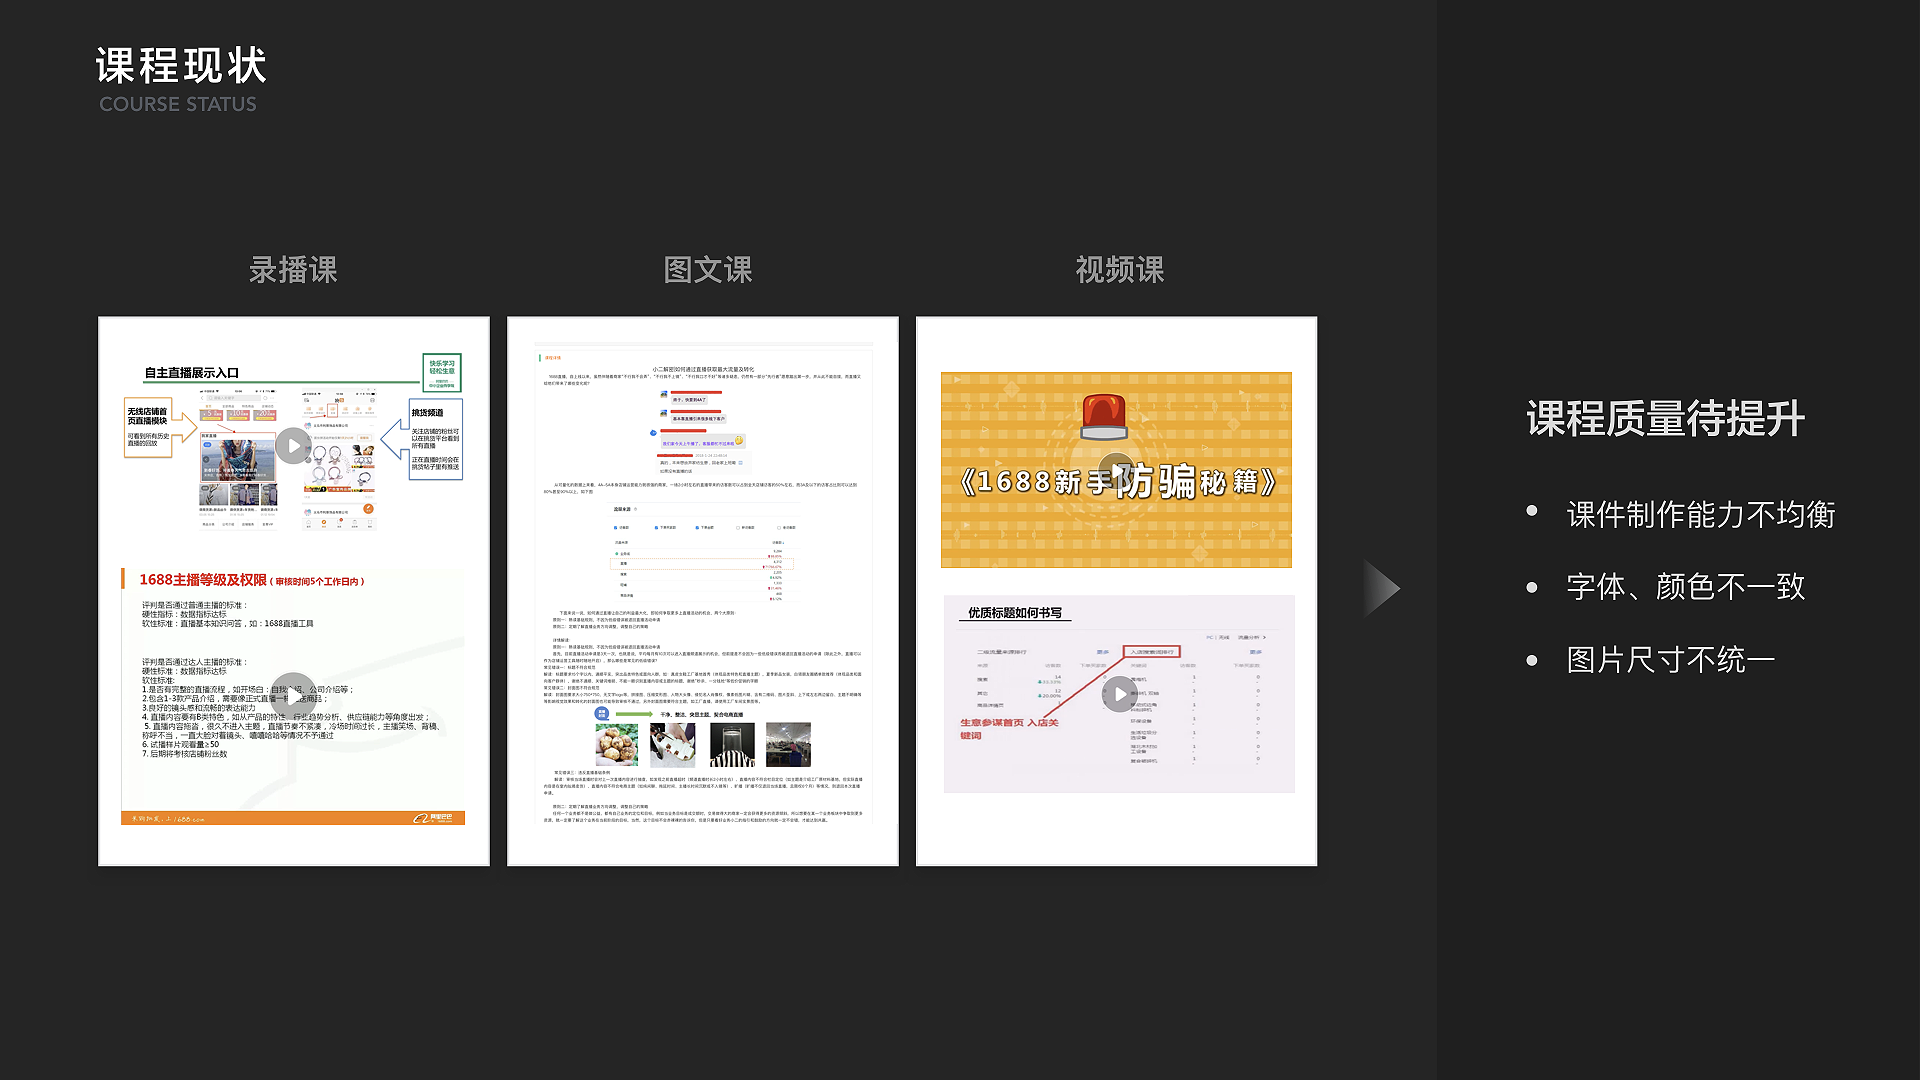
Task: Click the 图片尺寸不统一 bullet text
Action: tap(1670, 660)
